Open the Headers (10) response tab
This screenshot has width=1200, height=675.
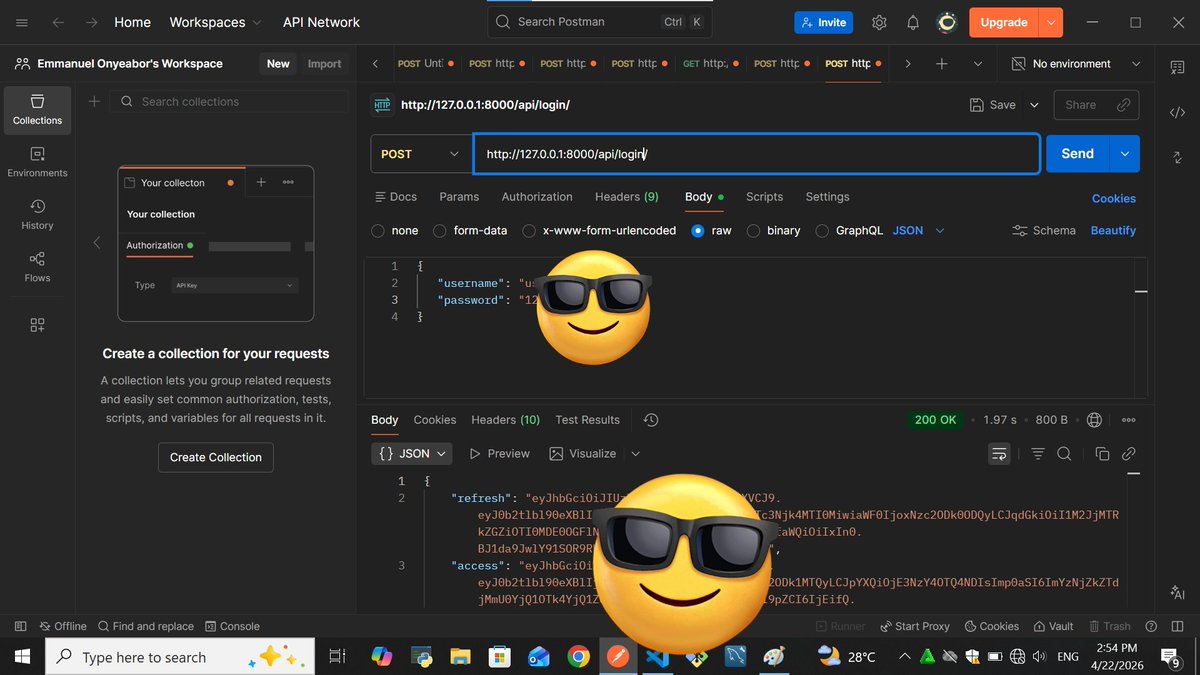pos(505,420)
